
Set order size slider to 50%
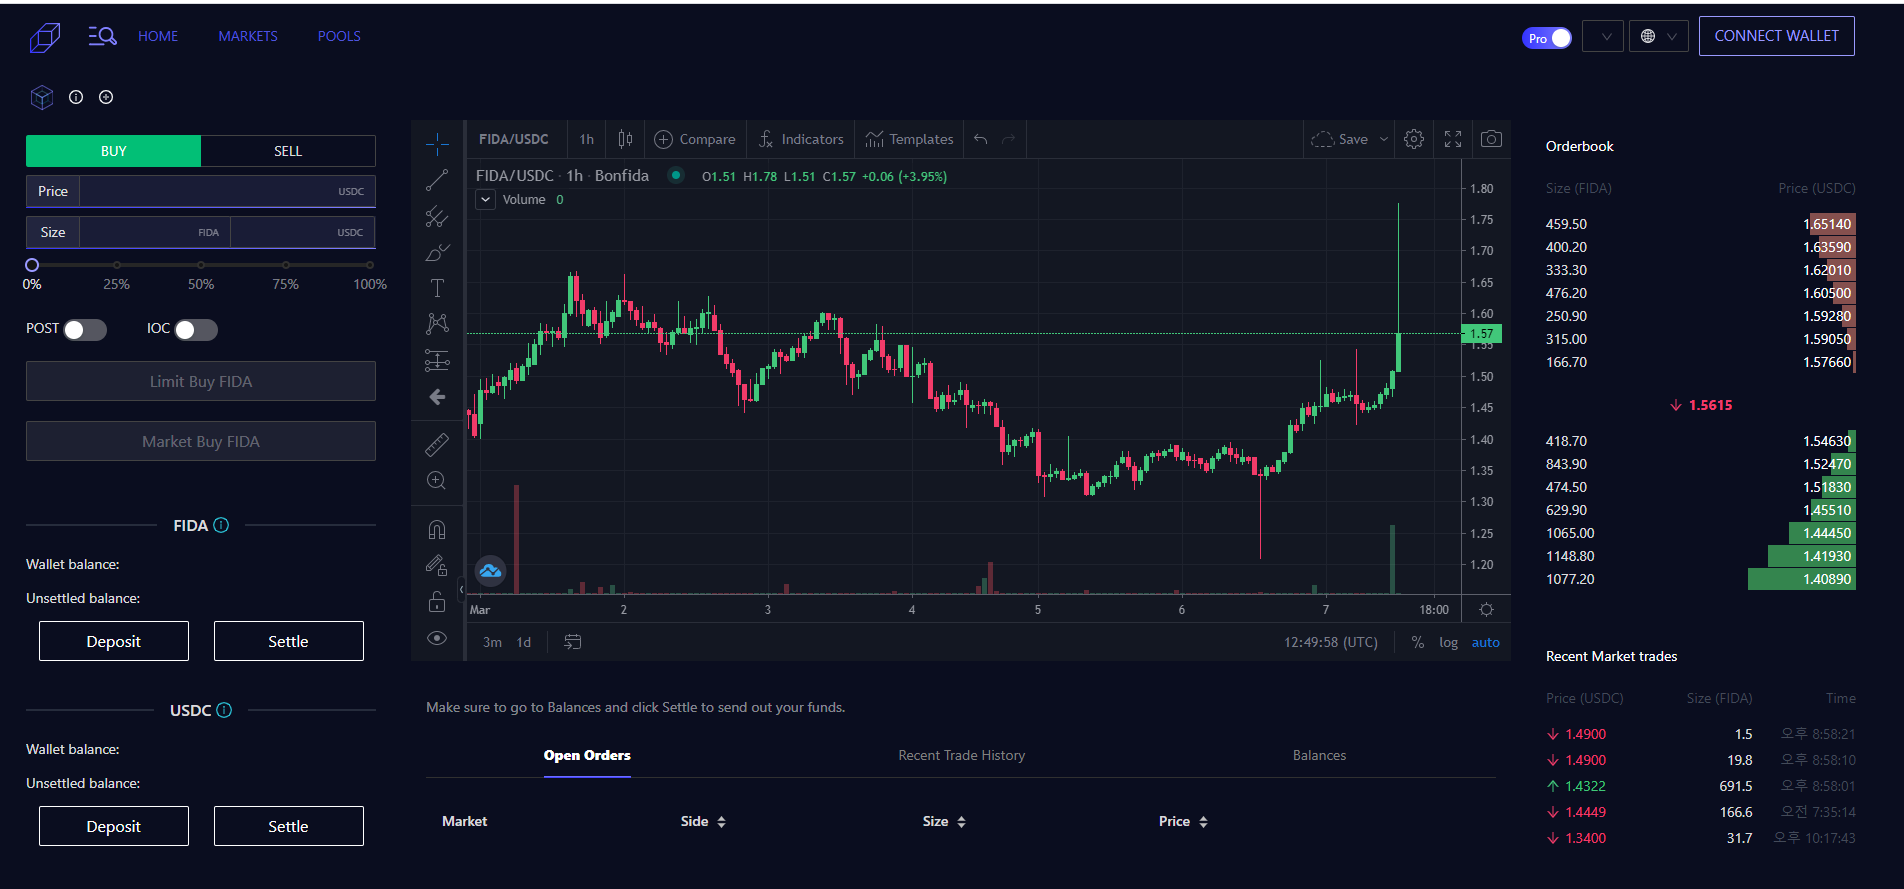point(201,265)
